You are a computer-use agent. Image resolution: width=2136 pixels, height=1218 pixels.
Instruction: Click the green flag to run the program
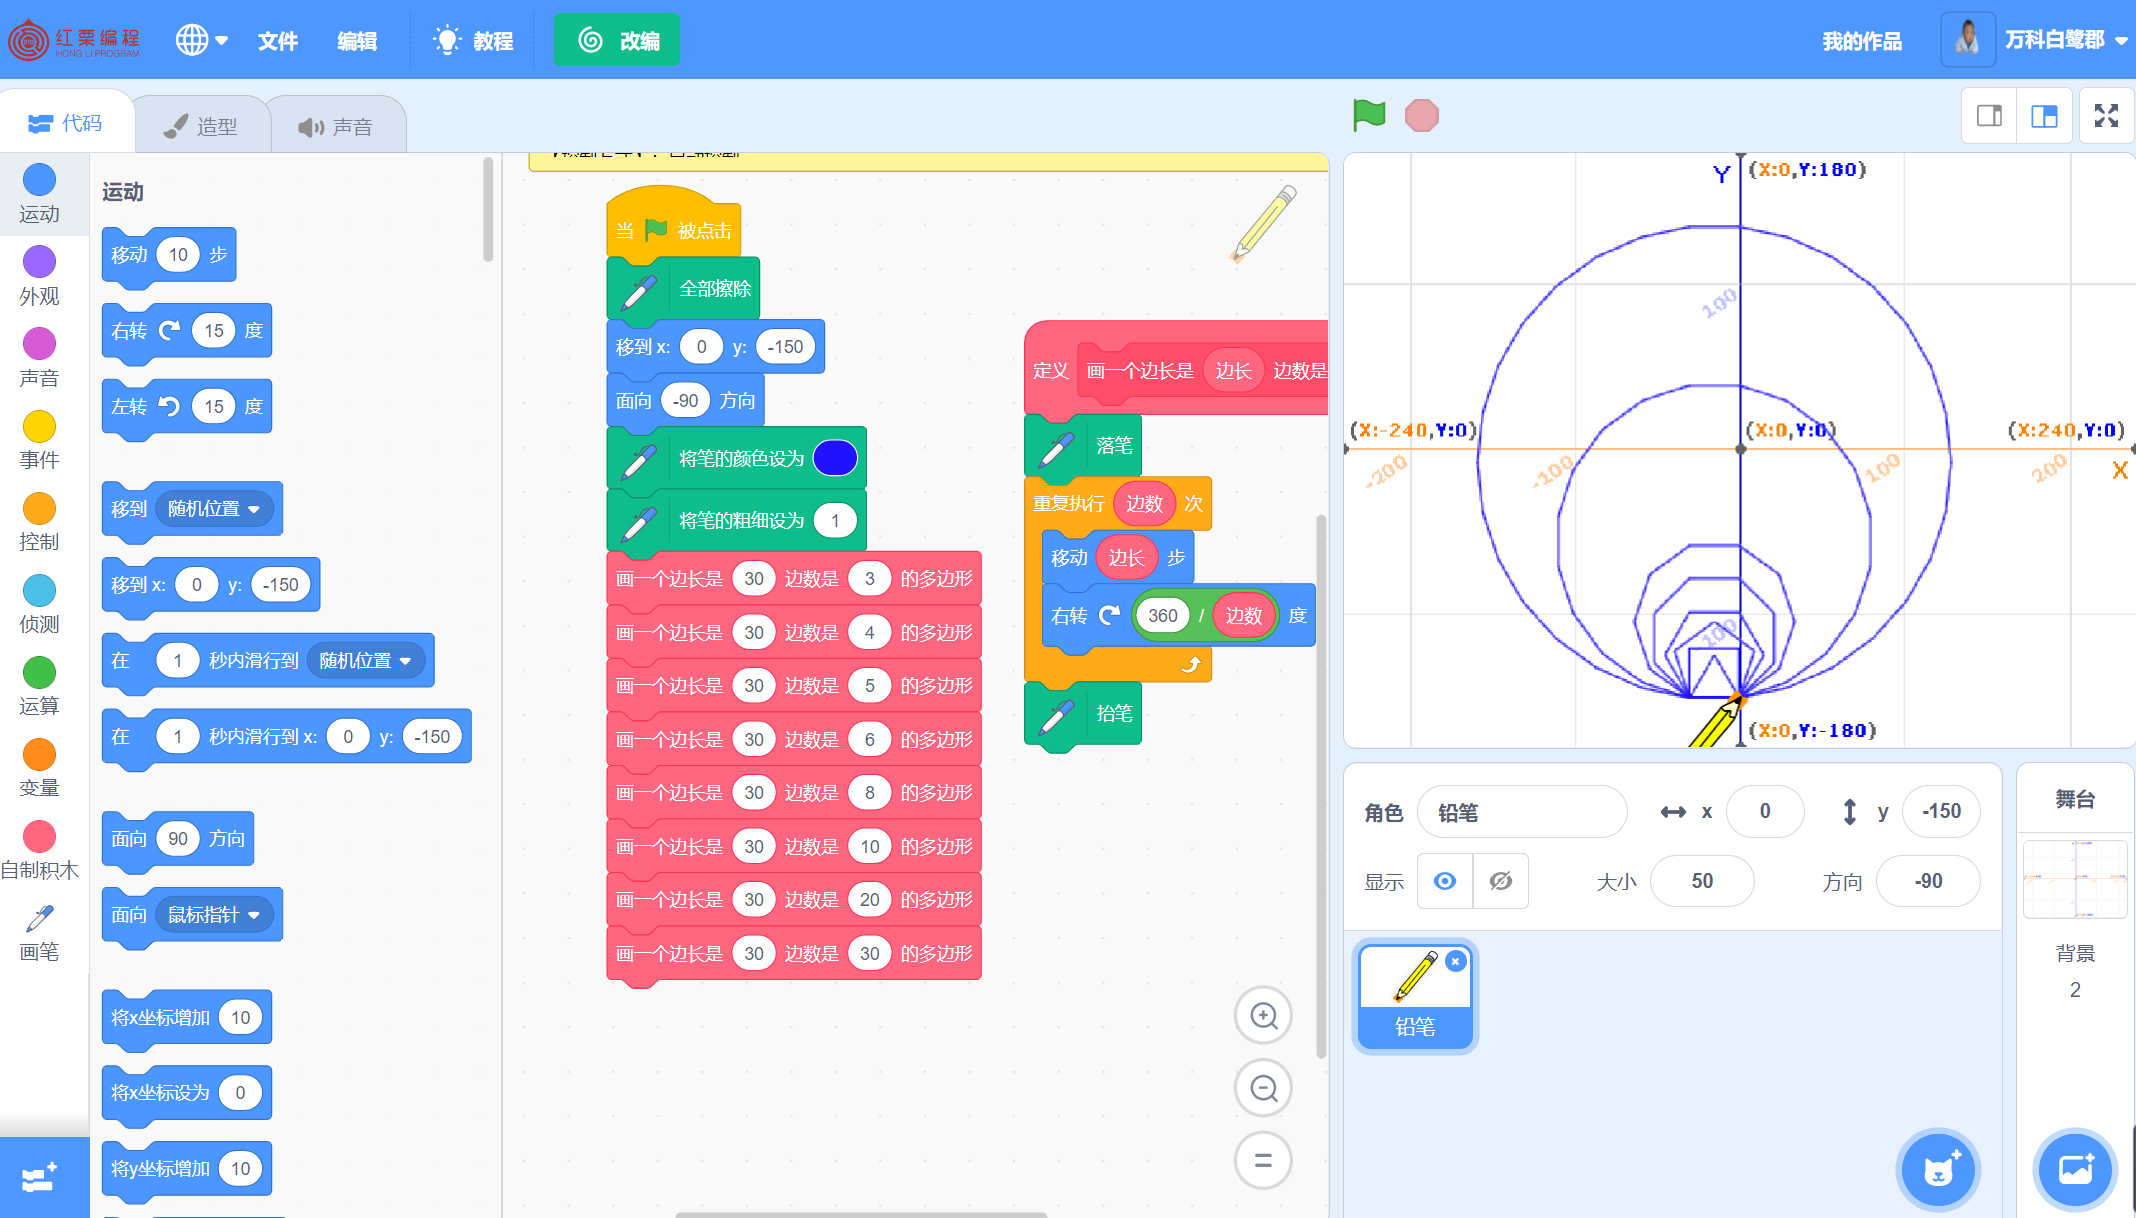1369,116
